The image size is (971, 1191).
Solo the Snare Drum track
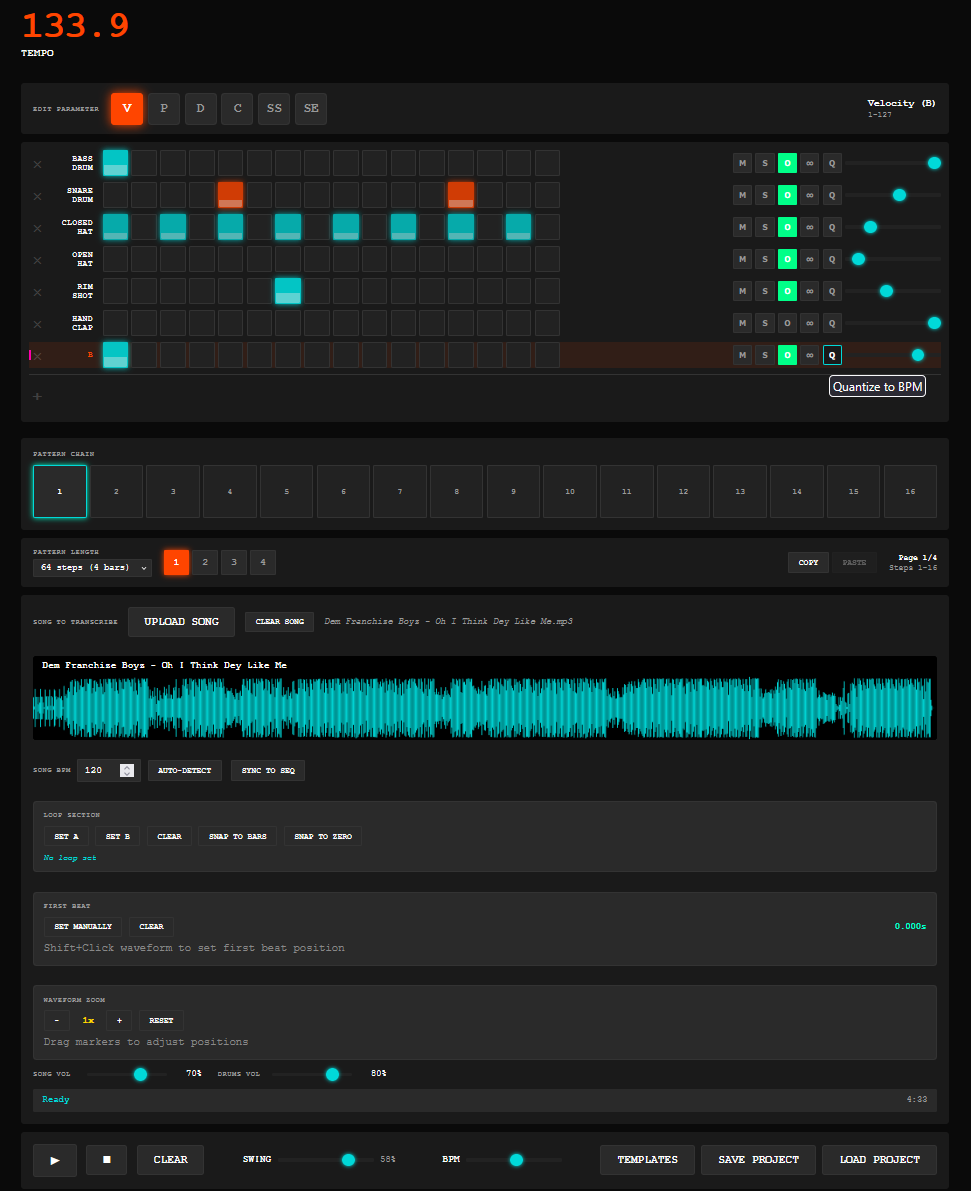tap(765, 195)
